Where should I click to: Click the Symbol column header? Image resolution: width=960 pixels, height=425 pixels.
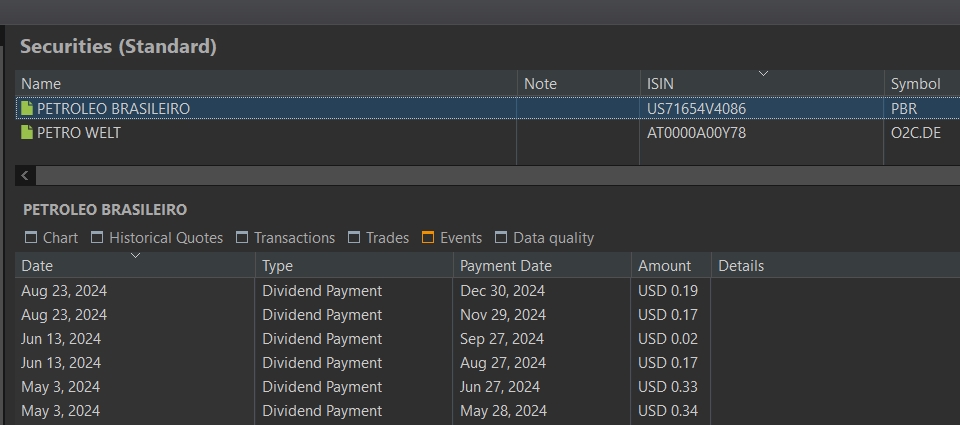point(915,83)
